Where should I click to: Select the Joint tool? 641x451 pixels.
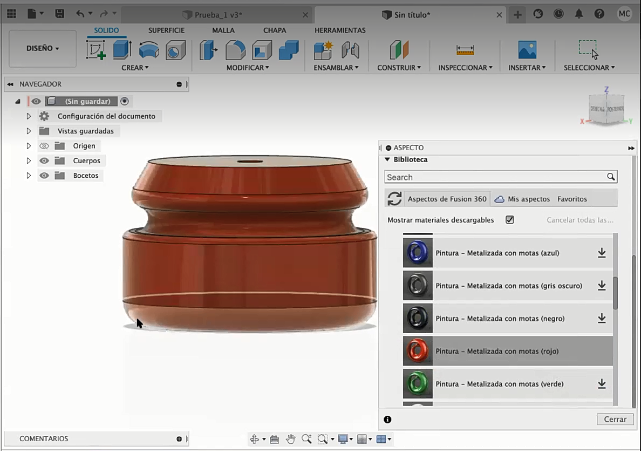point(350,50)
